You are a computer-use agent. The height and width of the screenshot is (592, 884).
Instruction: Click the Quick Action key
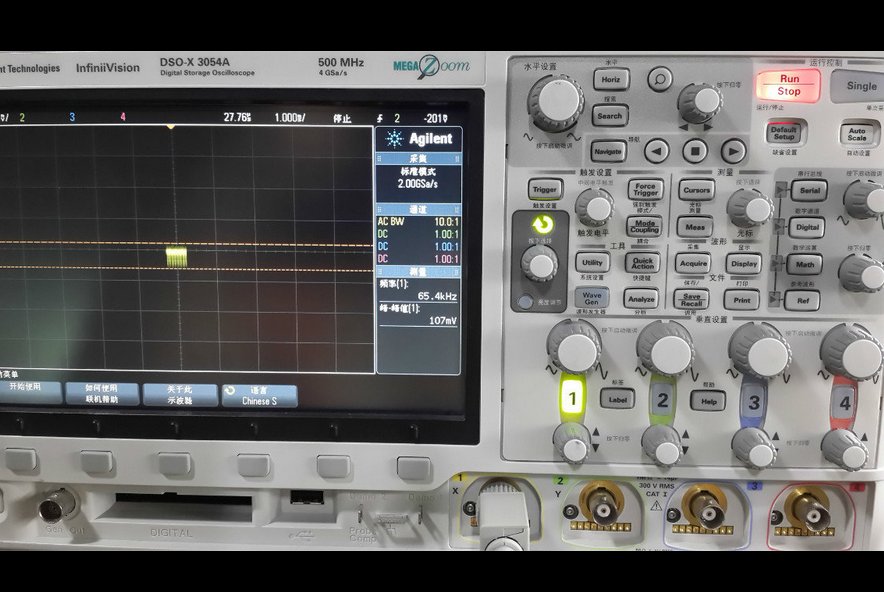(x=642, y=263)
